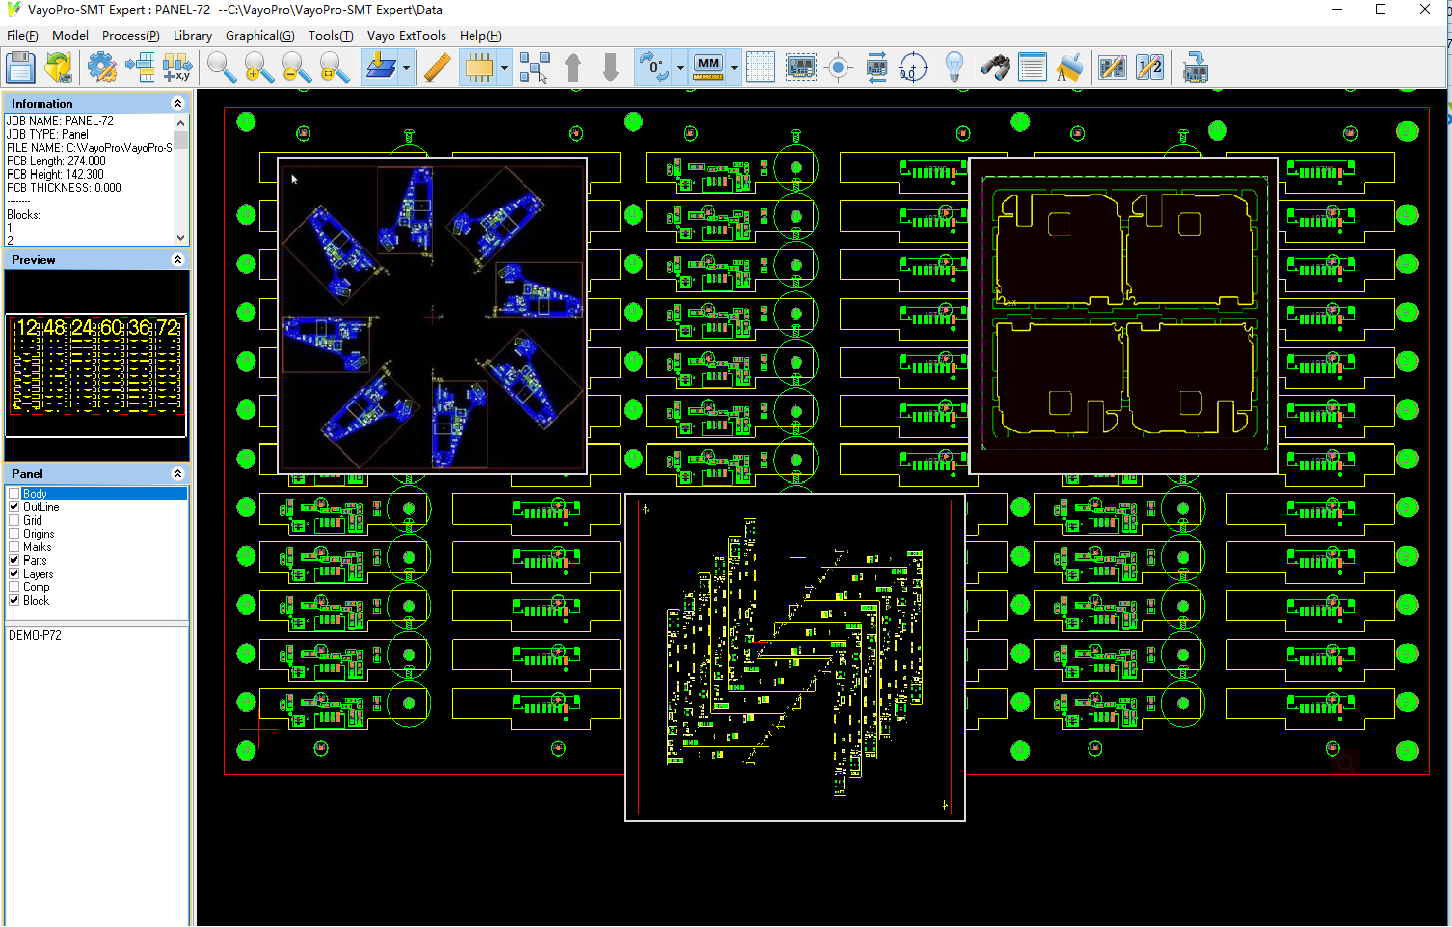Click the four-board outline inset image
This screenshot has height=927, width=1452.
coord(1124,316)
